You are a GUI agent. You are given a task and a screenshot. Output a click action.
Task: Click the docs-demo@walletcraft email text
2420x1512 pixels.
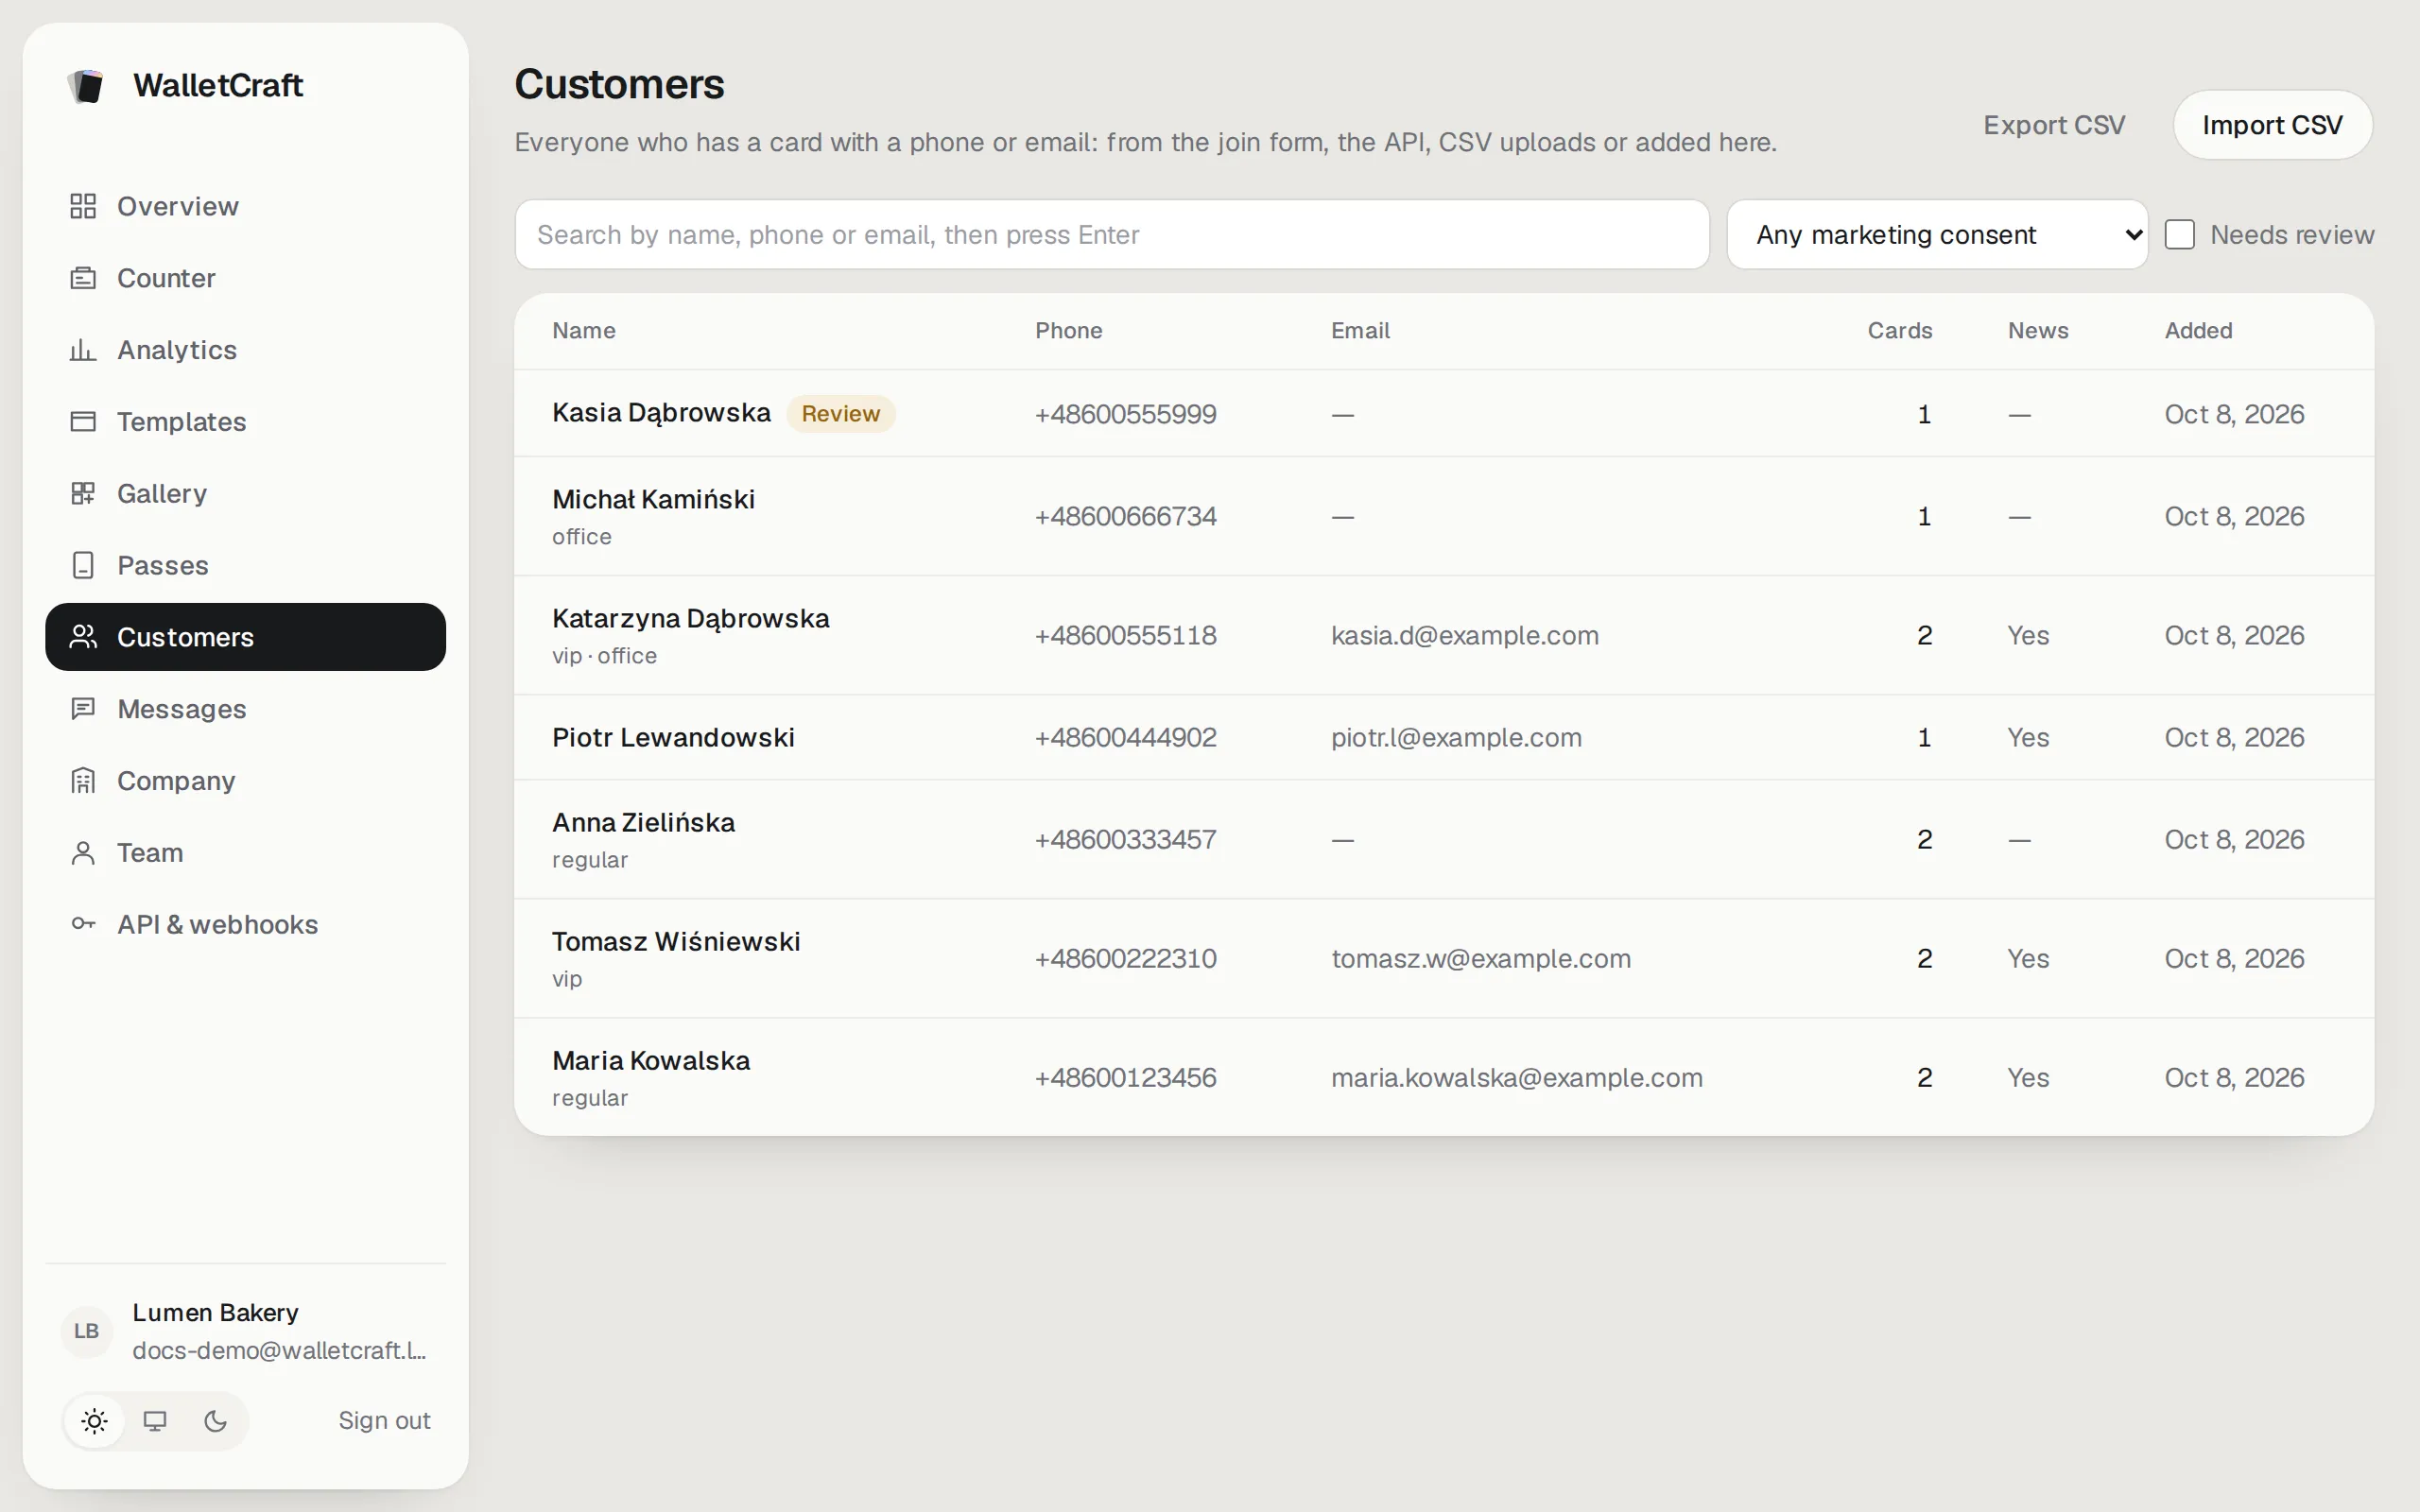coord(279,1350)
